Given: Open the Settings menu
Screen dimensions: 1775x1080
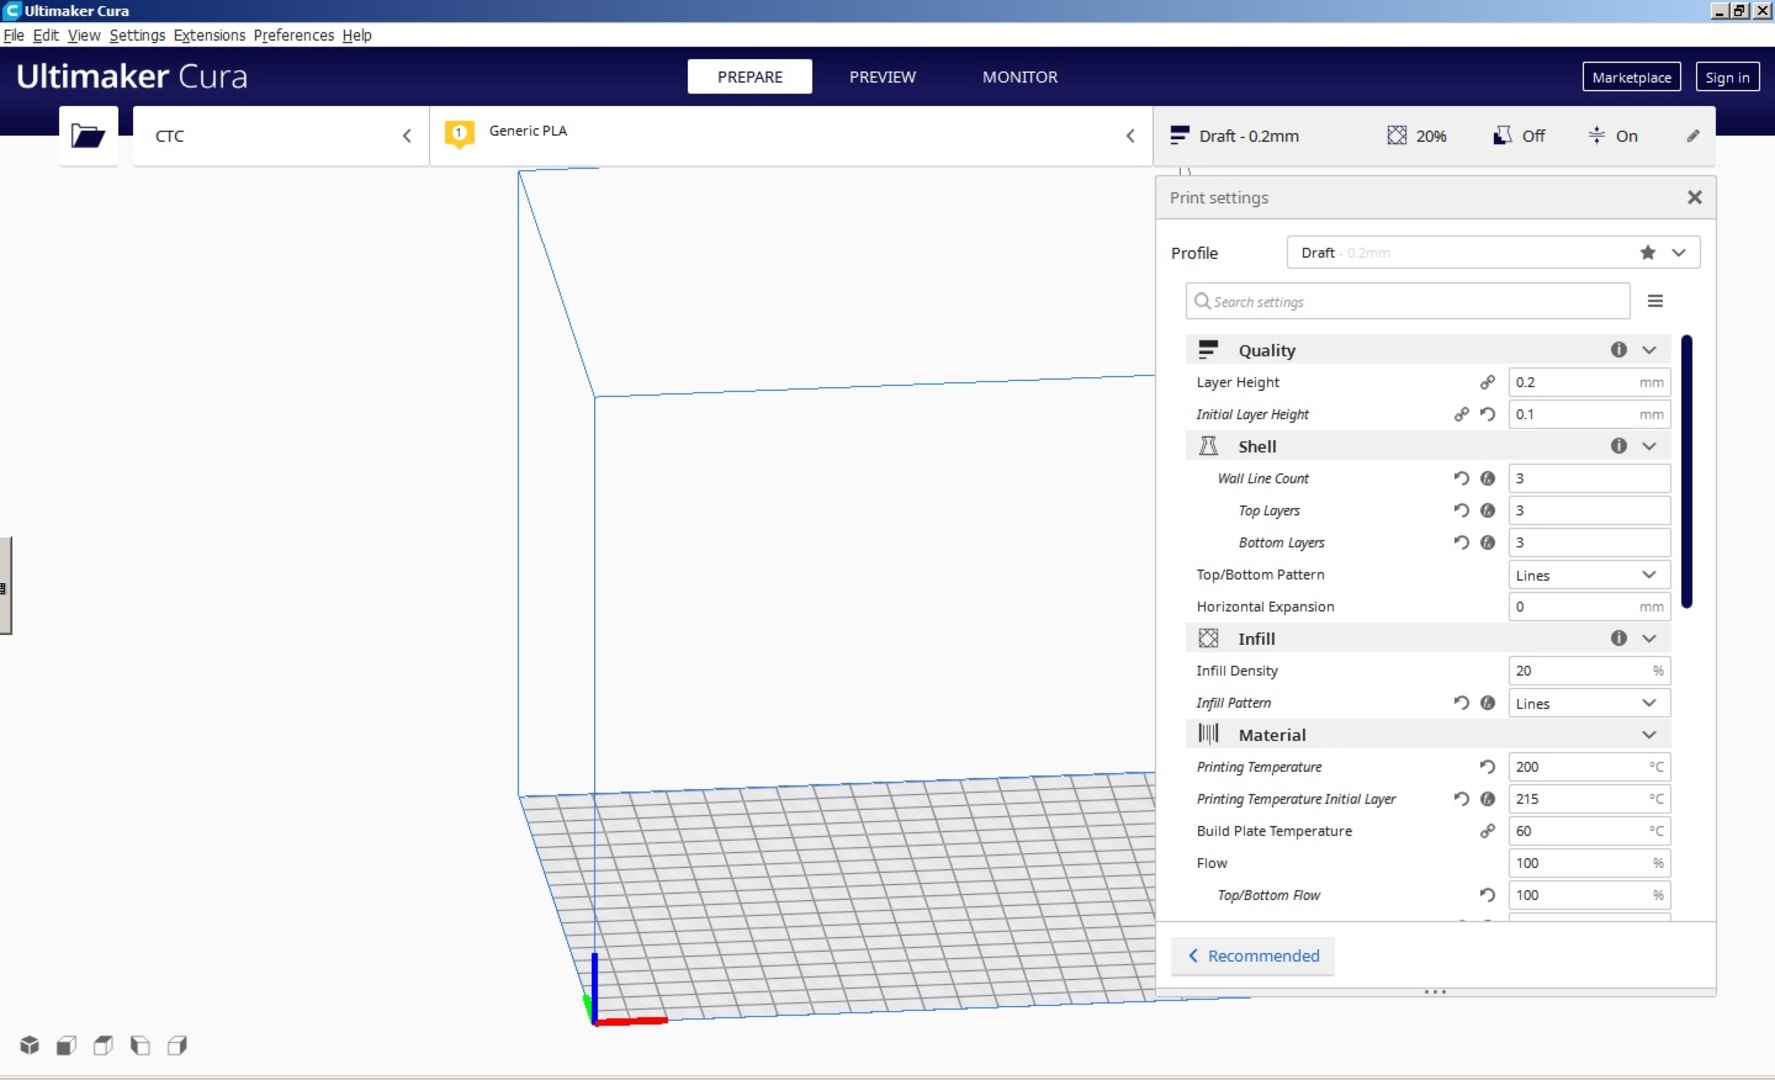Looking at the screenshot, I should tap(137, 35).
